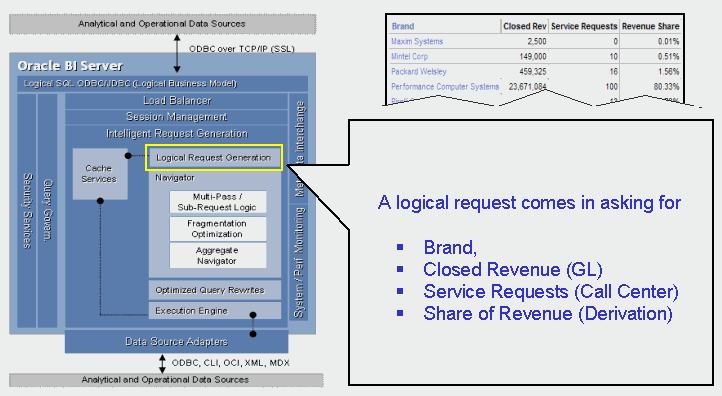Click the Brand, bullet in callout
The height and width of the screenshot is (396, 722).
[450, 248]
